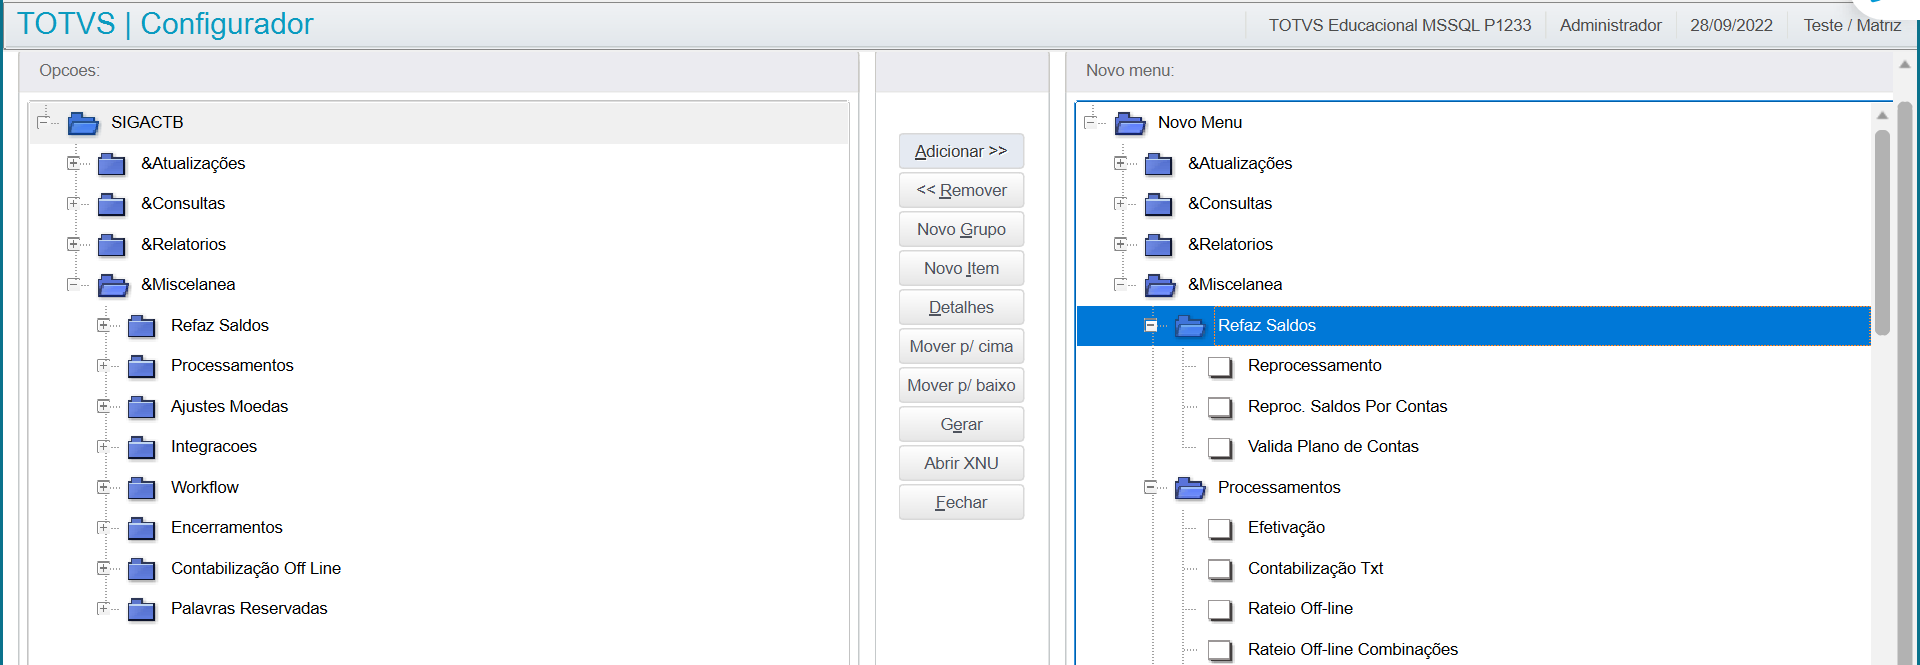Expand Contabilização Off Line node
The height and width of the screenshot is (665, 1920).
click(x=103, y=568)
